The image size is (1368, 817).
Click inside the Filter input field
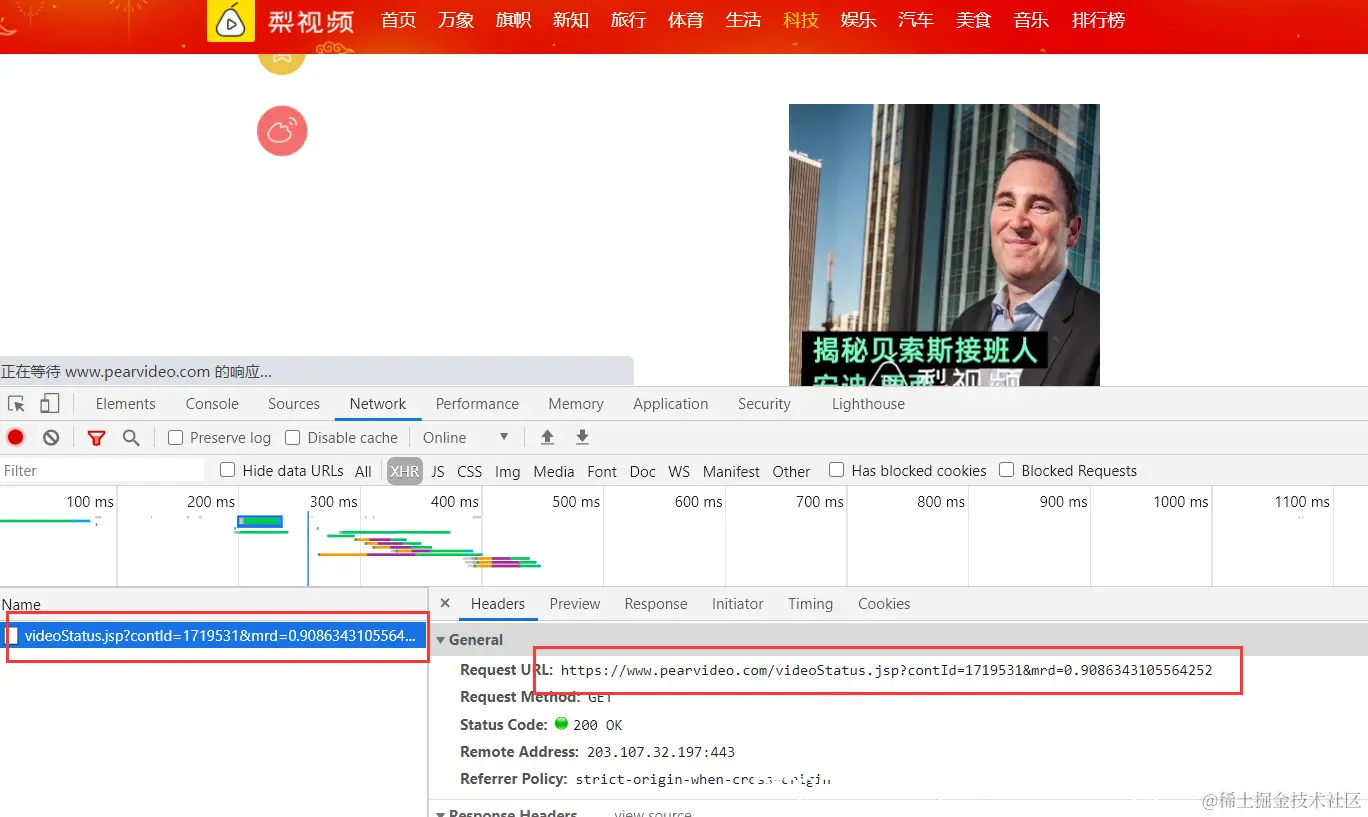[x=100, y=470]
